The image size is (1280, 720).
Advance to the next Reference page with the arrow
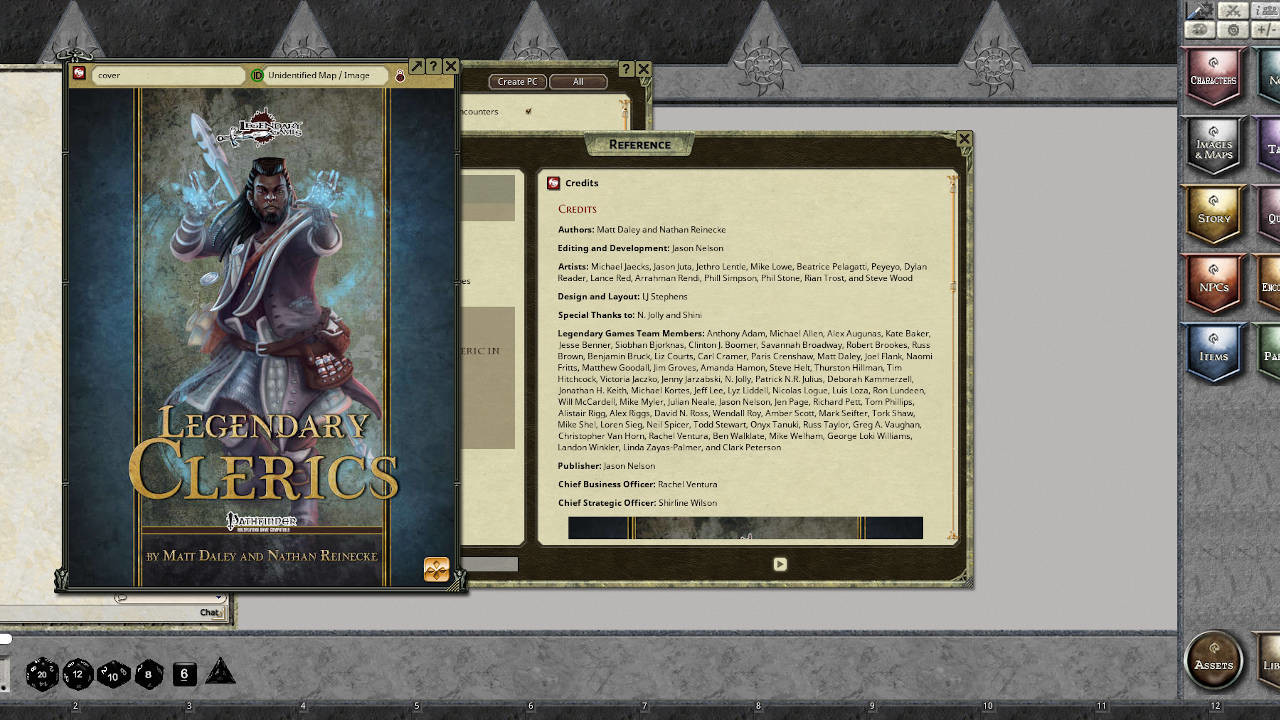780,563
